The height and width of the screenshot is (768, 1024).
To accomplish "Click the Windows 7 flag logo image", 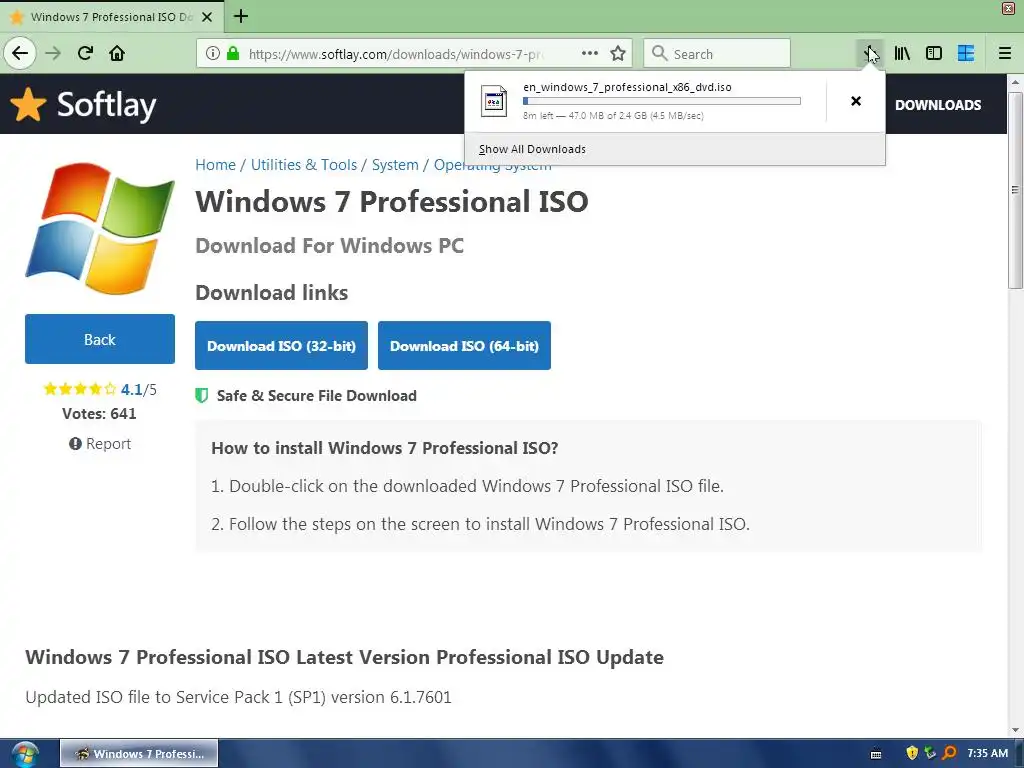I will (x=100, y=228).
